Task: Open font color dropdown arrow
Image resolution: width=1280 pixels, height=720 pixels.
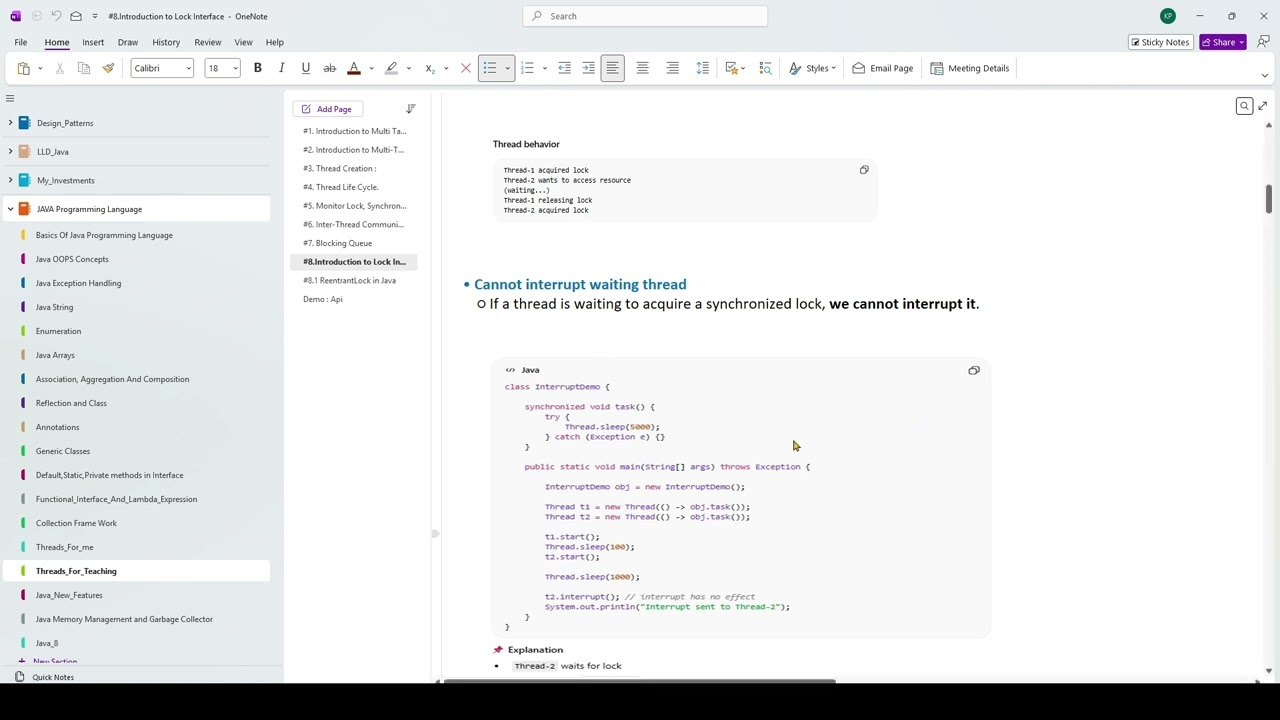Action: [x=371, y=68]
